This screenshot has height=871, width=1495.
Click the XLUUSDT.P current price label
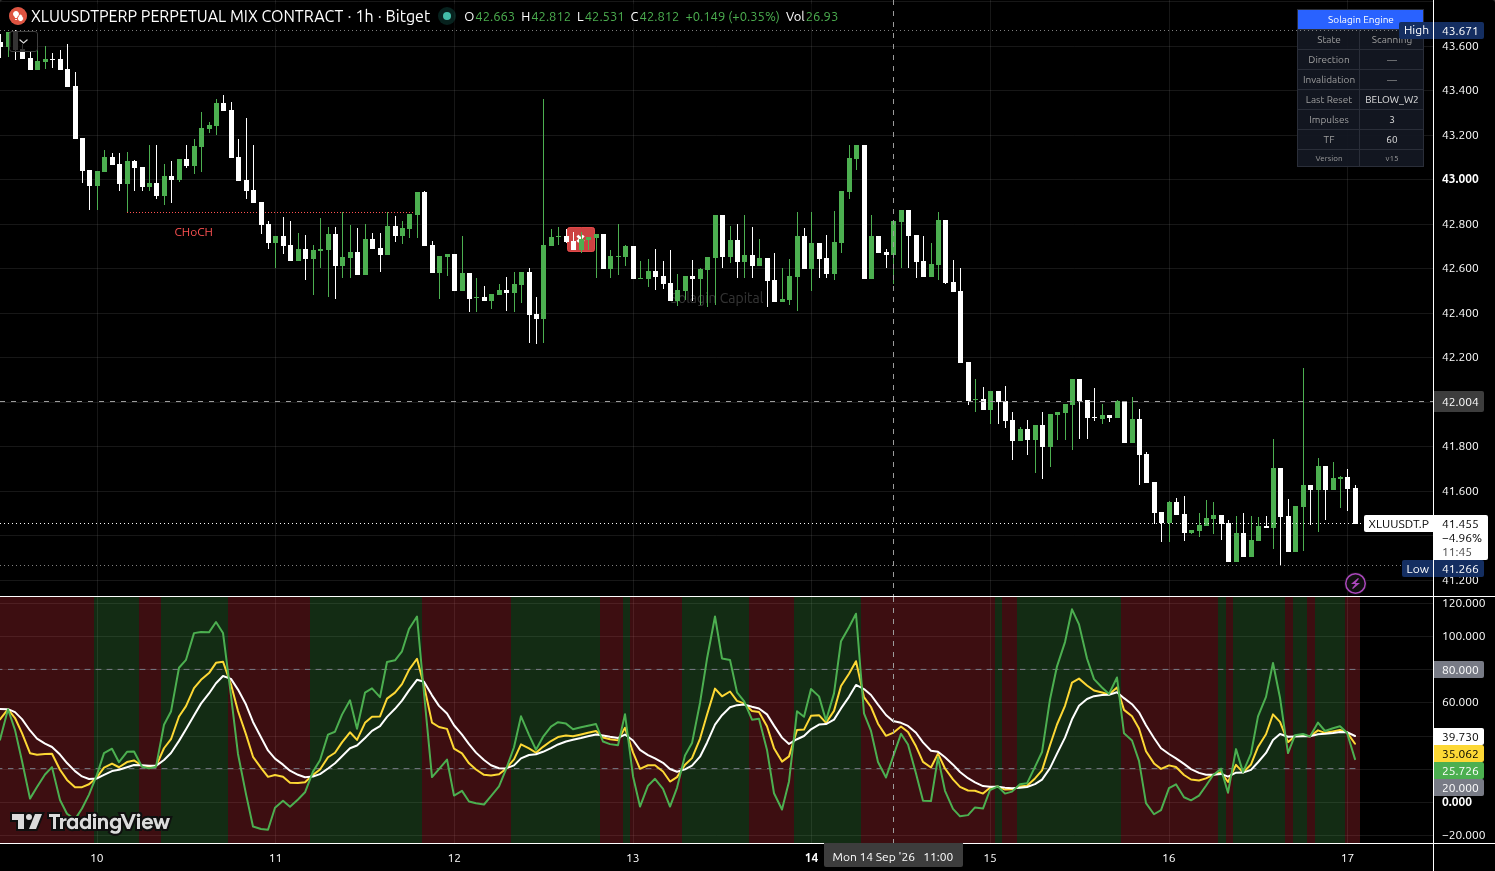pyautogui.click(x=1398, y=524)
